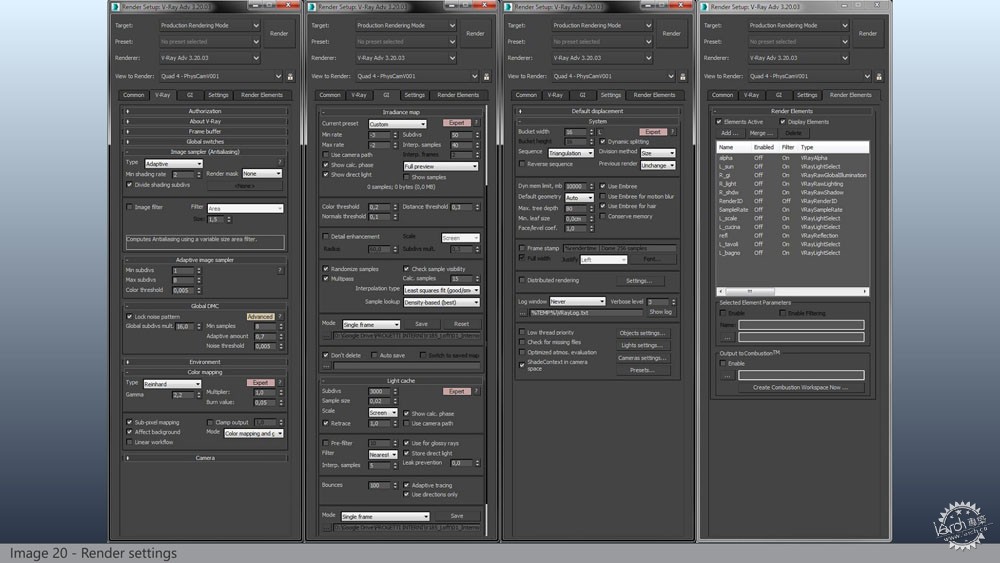
Task: Toggle Sub-pixel mapping checkbox
Action: [x=129, y=422]
